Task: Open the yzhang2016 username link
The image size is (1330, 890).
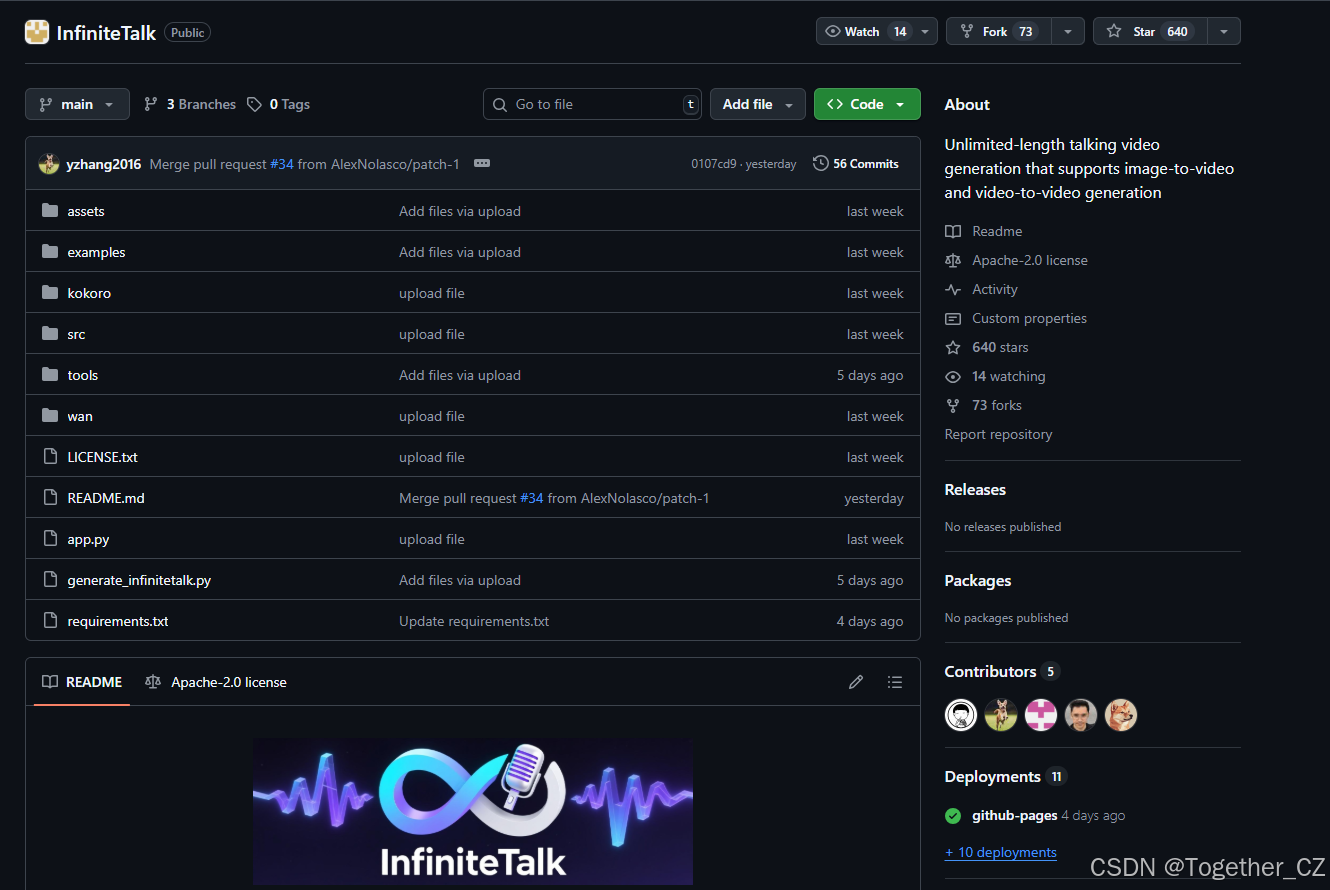Action: 104,164
